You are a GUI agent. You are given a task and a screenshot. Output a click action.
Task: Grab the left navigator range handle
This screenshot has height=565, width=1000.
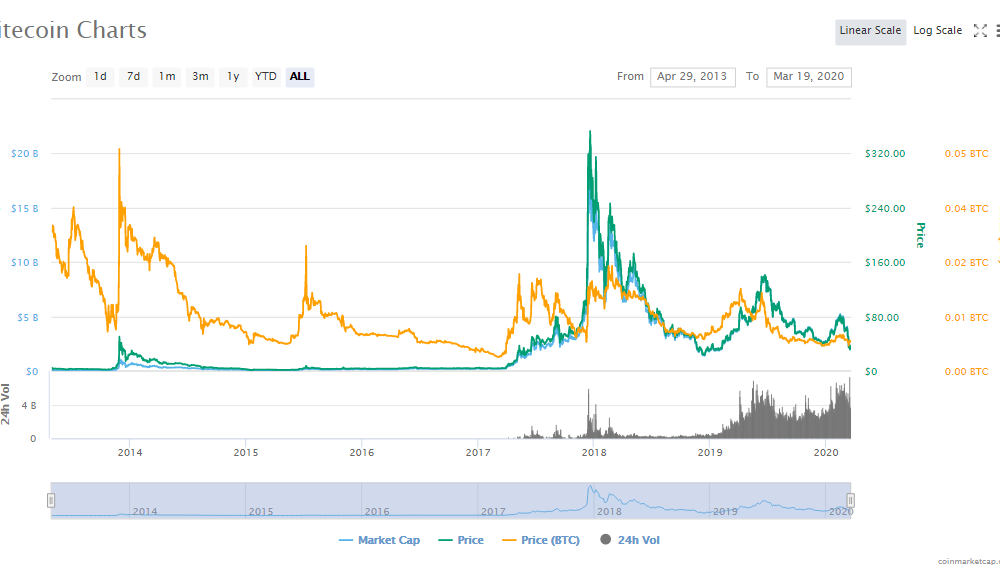pos(51,501)
